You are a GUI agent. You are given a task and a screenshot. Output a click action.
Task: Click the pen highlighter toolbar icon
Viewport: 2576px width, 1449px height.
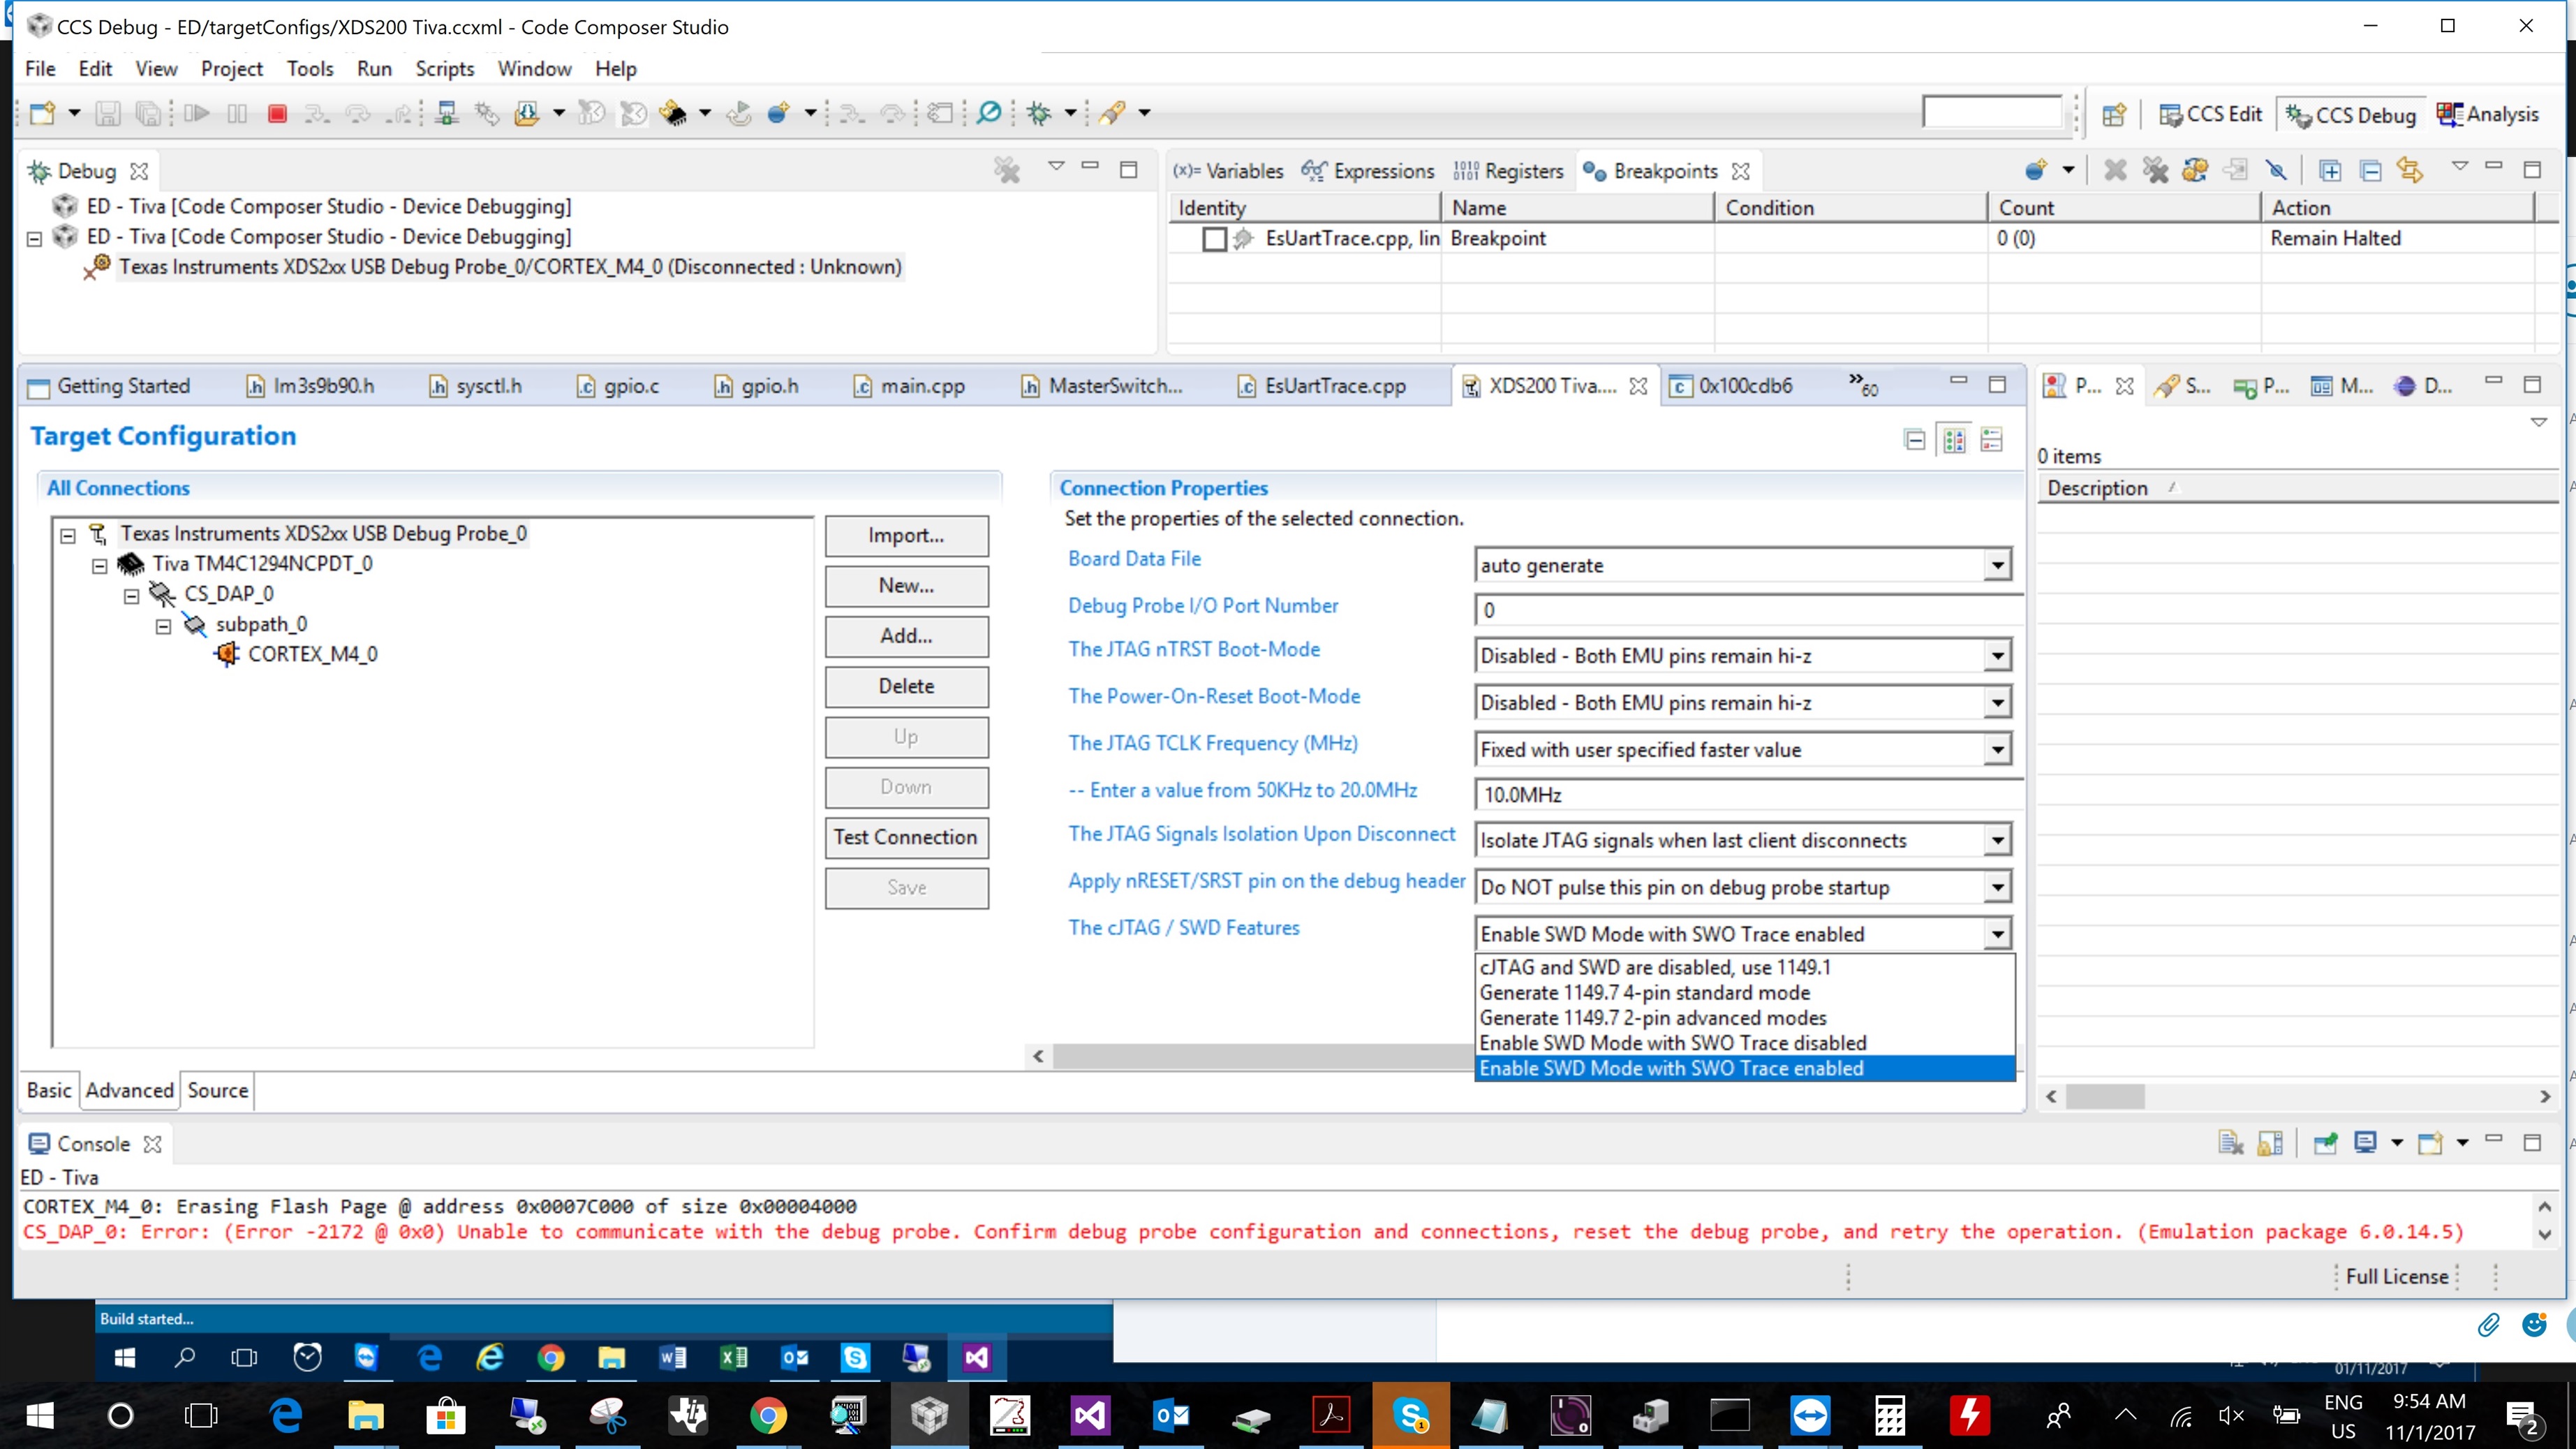1112,114
